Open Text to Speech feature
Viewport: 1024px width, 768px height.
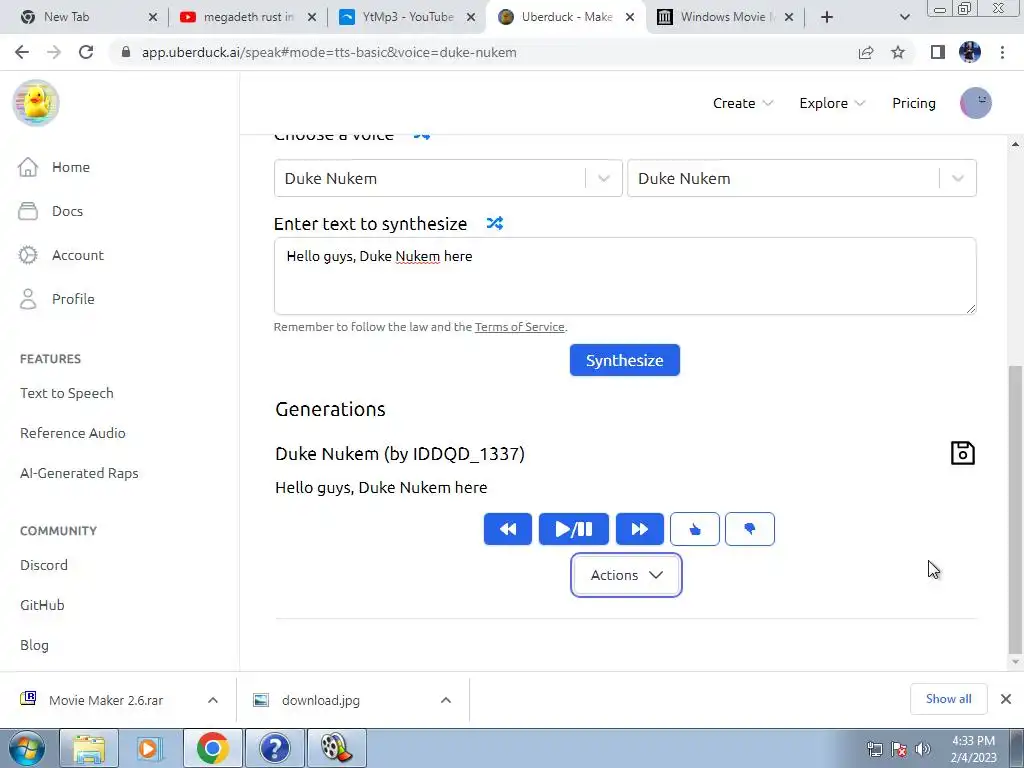[x=67, y=393]
